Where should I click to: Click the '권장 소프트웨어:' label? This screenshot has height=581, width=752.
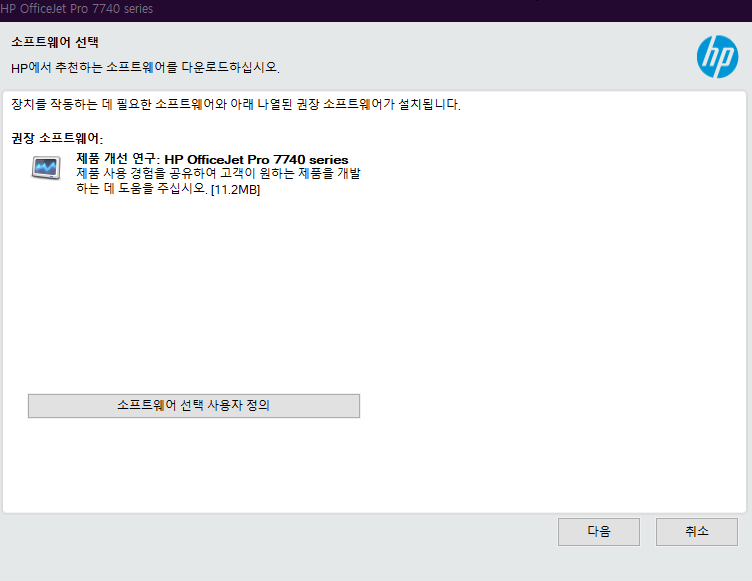coord(57,139)
